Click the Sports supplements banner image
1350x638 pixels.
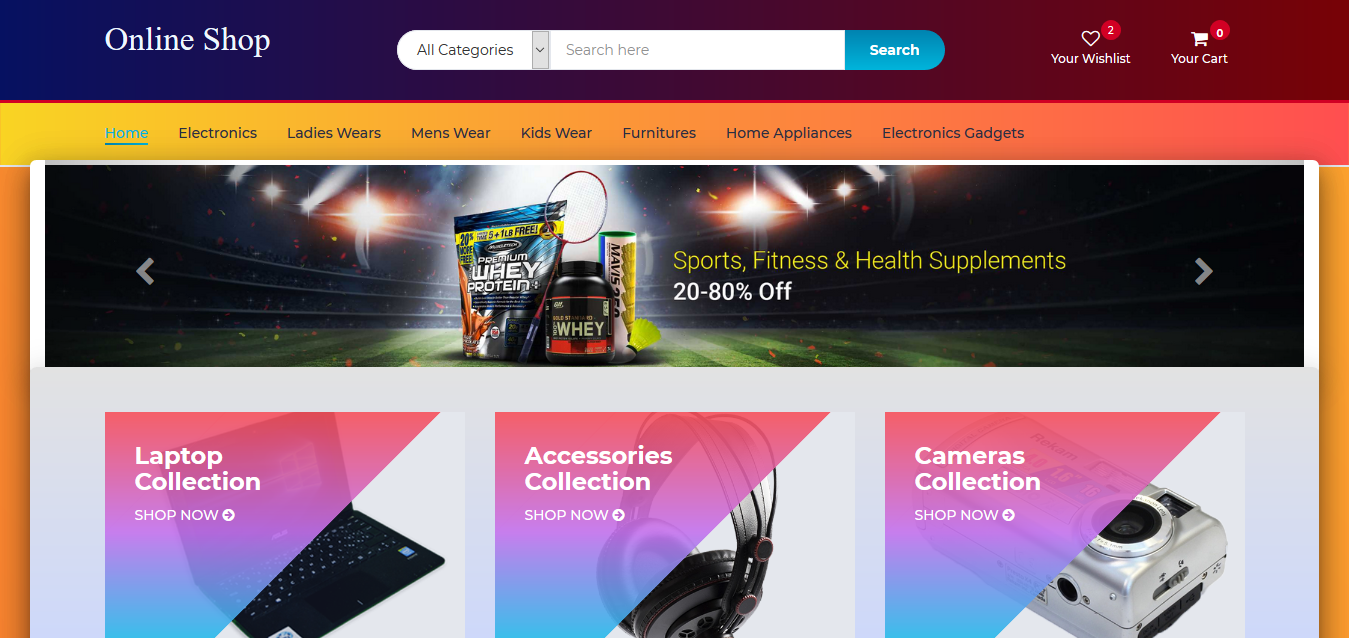[x=674, y=266]
